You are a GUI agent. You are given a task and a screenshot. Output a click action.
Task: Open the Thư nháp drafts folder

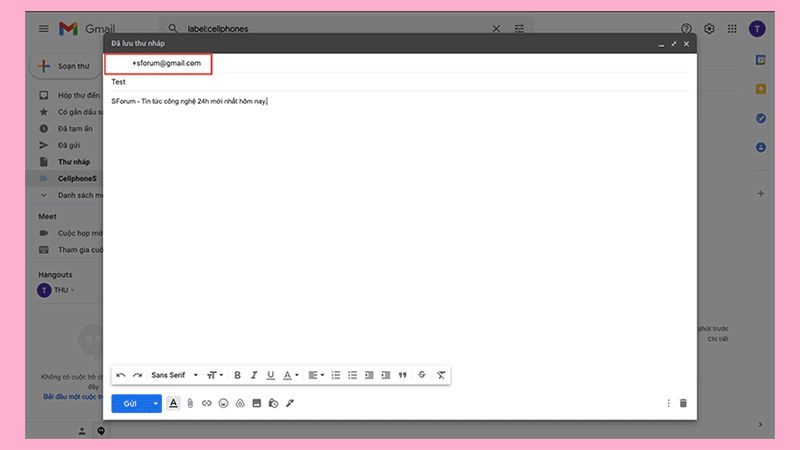[73, 161]
